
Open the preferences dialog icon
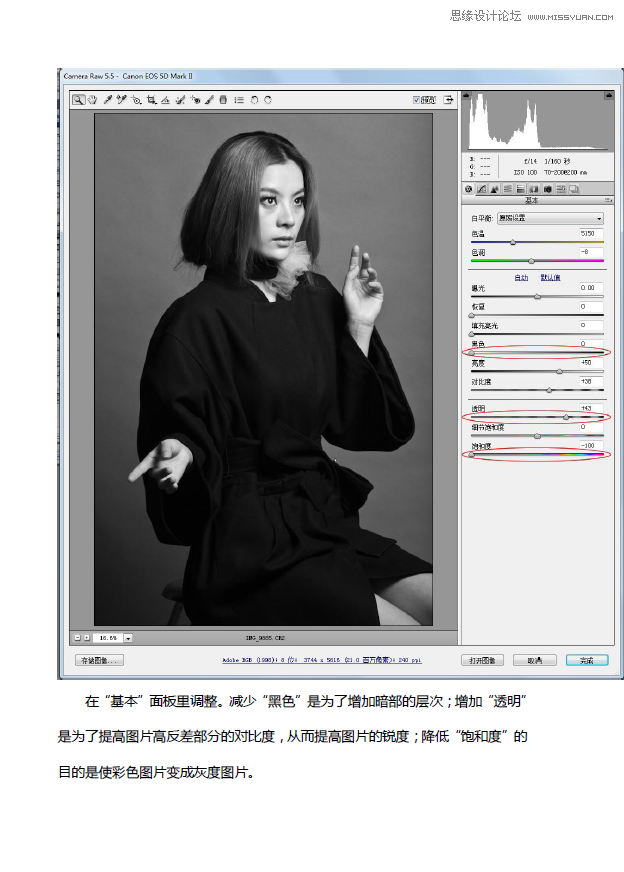click(x=238, y=100)
